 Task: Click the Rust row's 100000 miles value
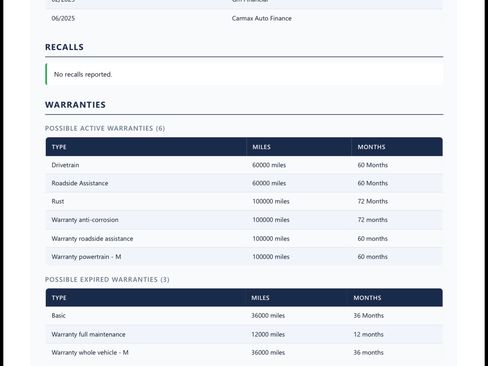[271, 201]
